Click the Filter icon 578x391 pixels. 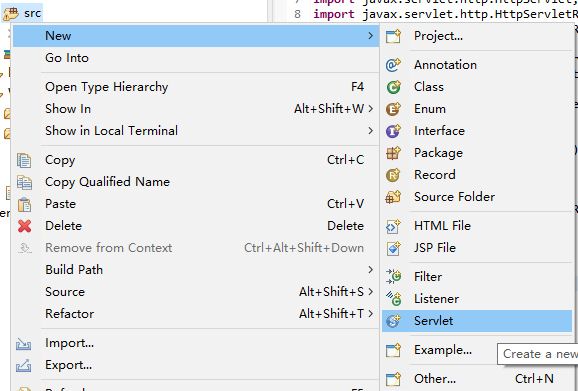(393, 277)
